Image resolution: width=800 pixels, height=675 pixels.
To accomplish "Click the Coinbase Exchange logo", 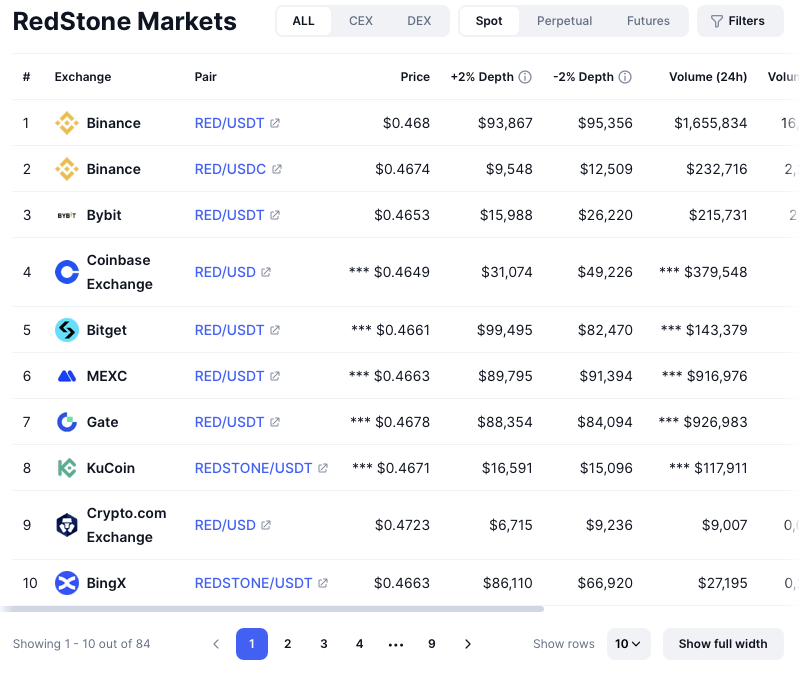I will coord(67,272).
